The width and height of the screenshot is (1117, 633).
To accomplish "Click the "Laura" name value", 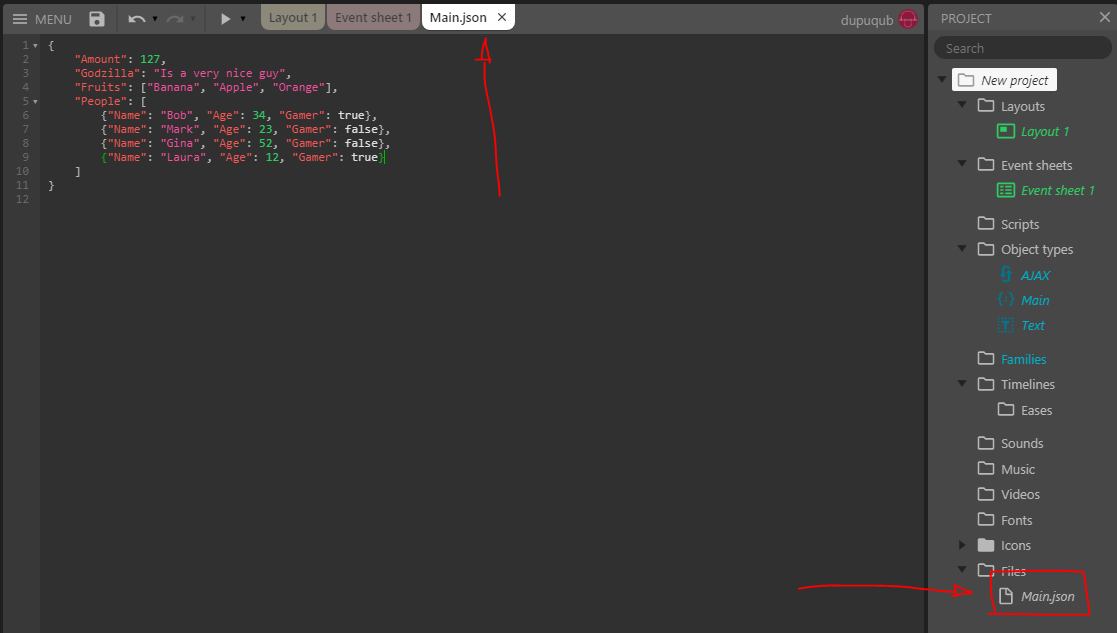I will 183,157.
